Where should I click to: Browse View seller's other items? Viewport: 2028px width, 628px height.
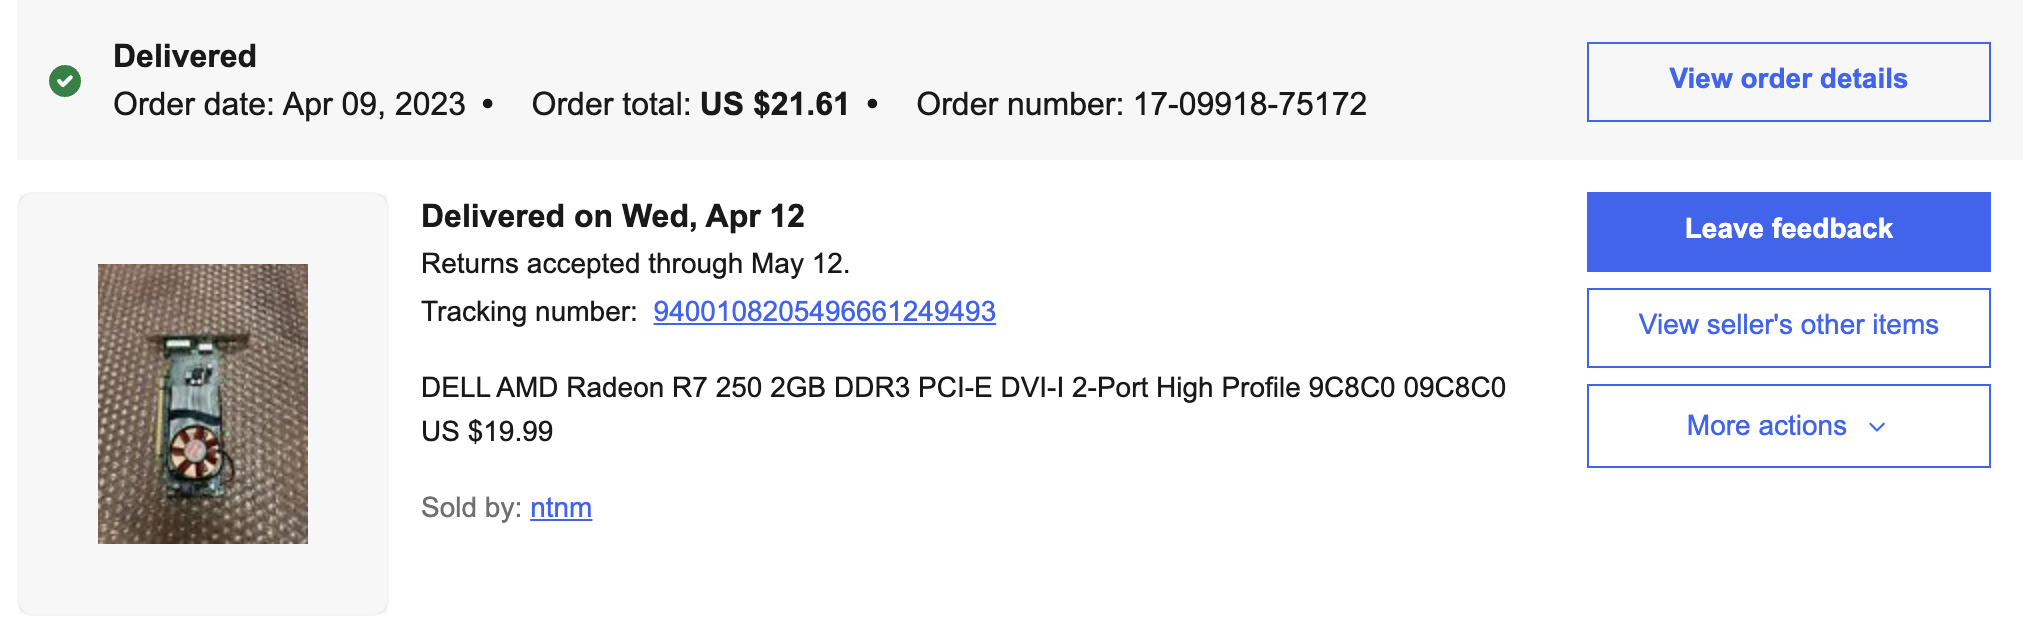click(1787, 326)
